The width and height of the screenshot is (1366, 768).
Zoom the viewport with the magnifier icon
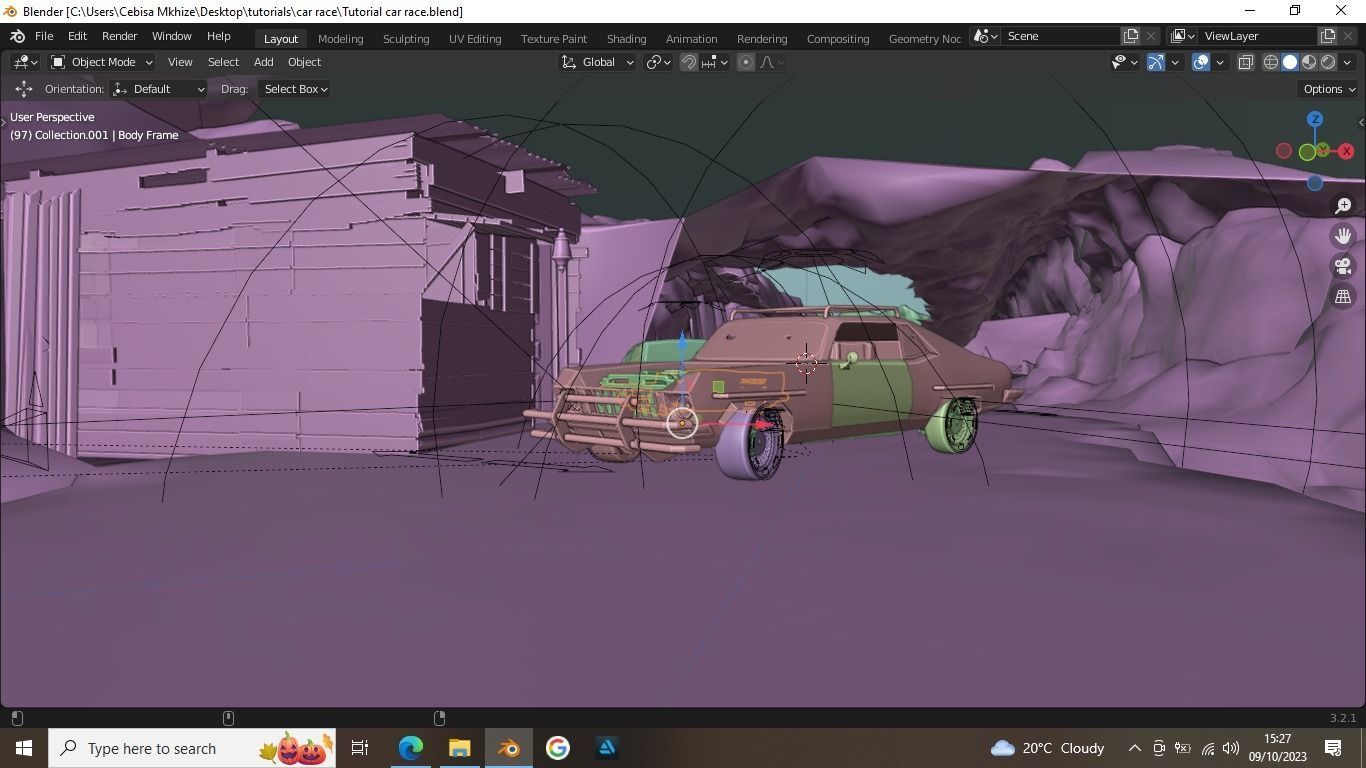tap(1343, 205)
